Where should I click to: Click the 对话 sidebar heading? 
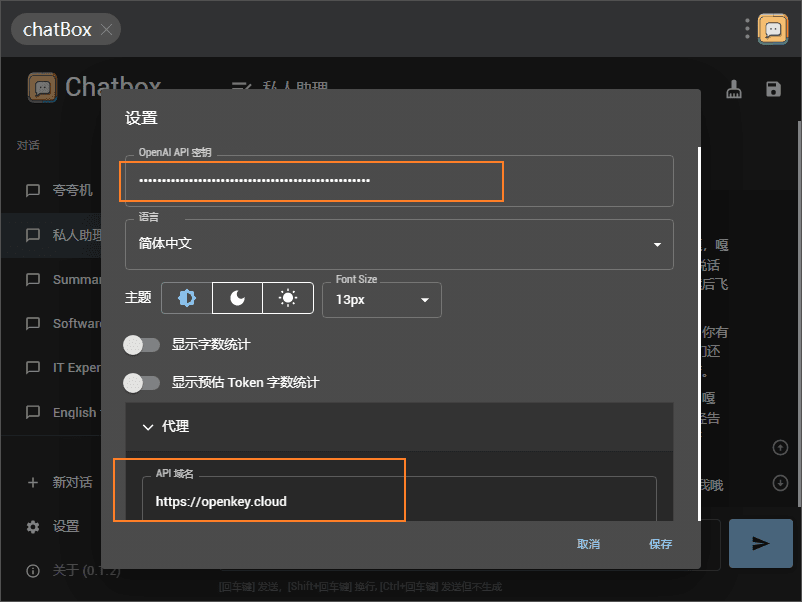[x=28, y=145]
